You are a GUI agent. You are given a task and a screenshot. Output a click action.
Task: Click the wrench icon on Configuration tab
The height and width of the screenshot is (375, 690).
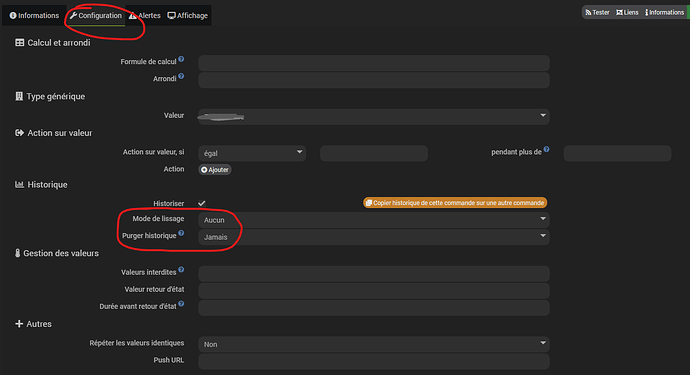[x=73, y=15]
